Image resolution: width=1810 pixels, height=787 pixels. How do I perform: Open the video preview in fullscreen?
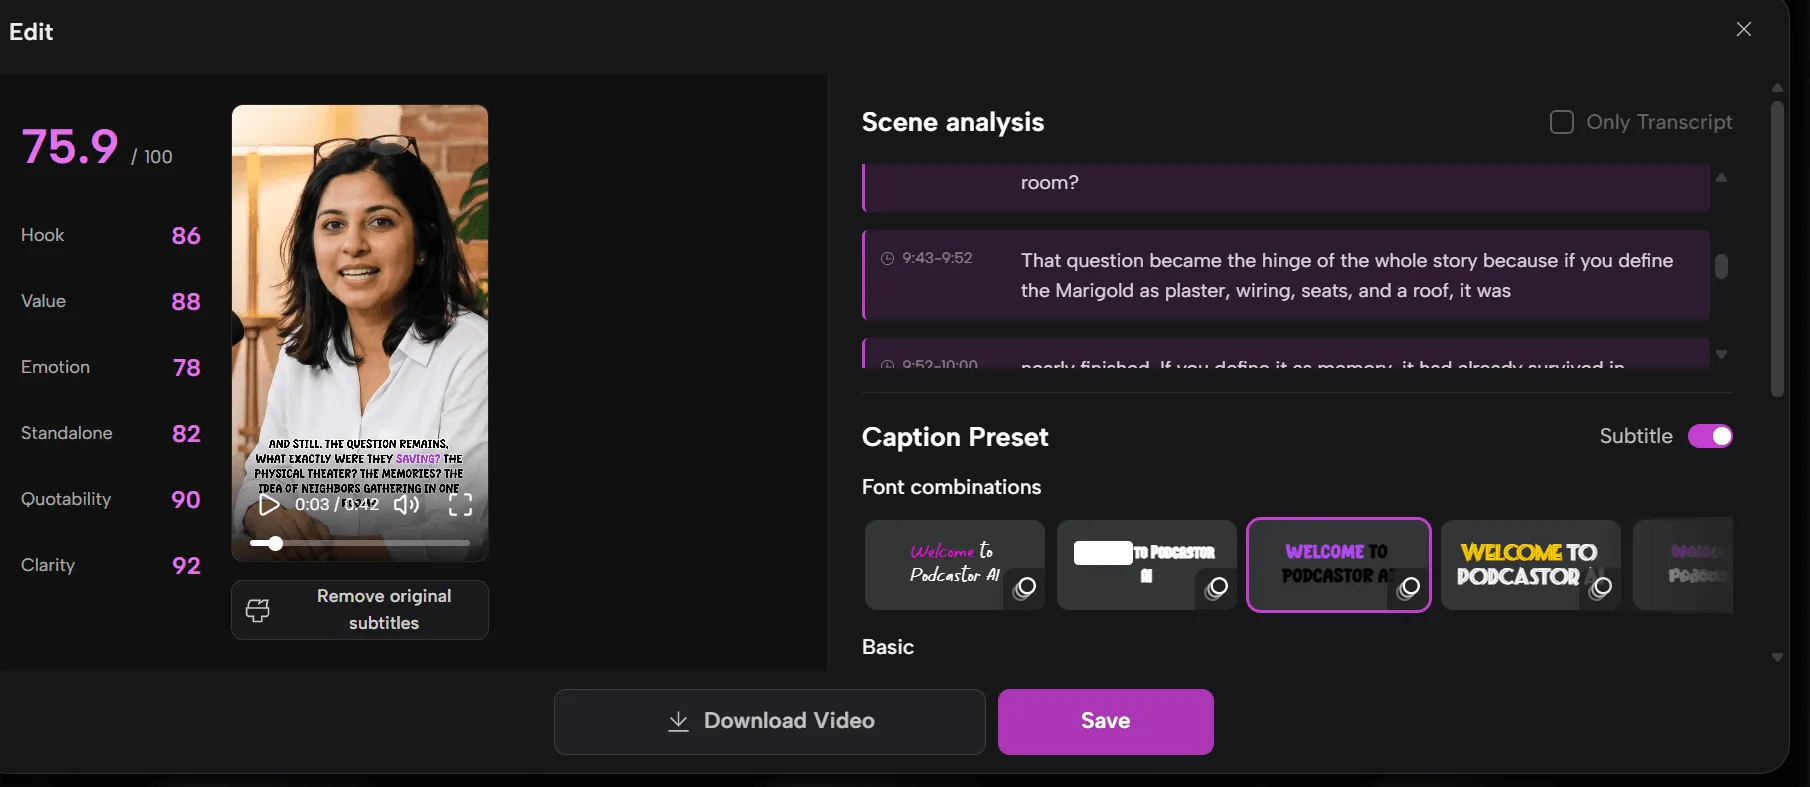click(460, 504)
